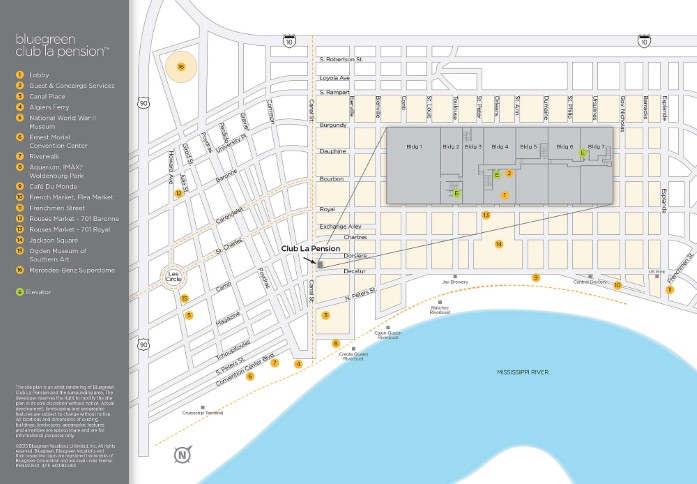Click the north compass icon
The width and height of the screenshot is (697, 484).
[x=182, y=456]
